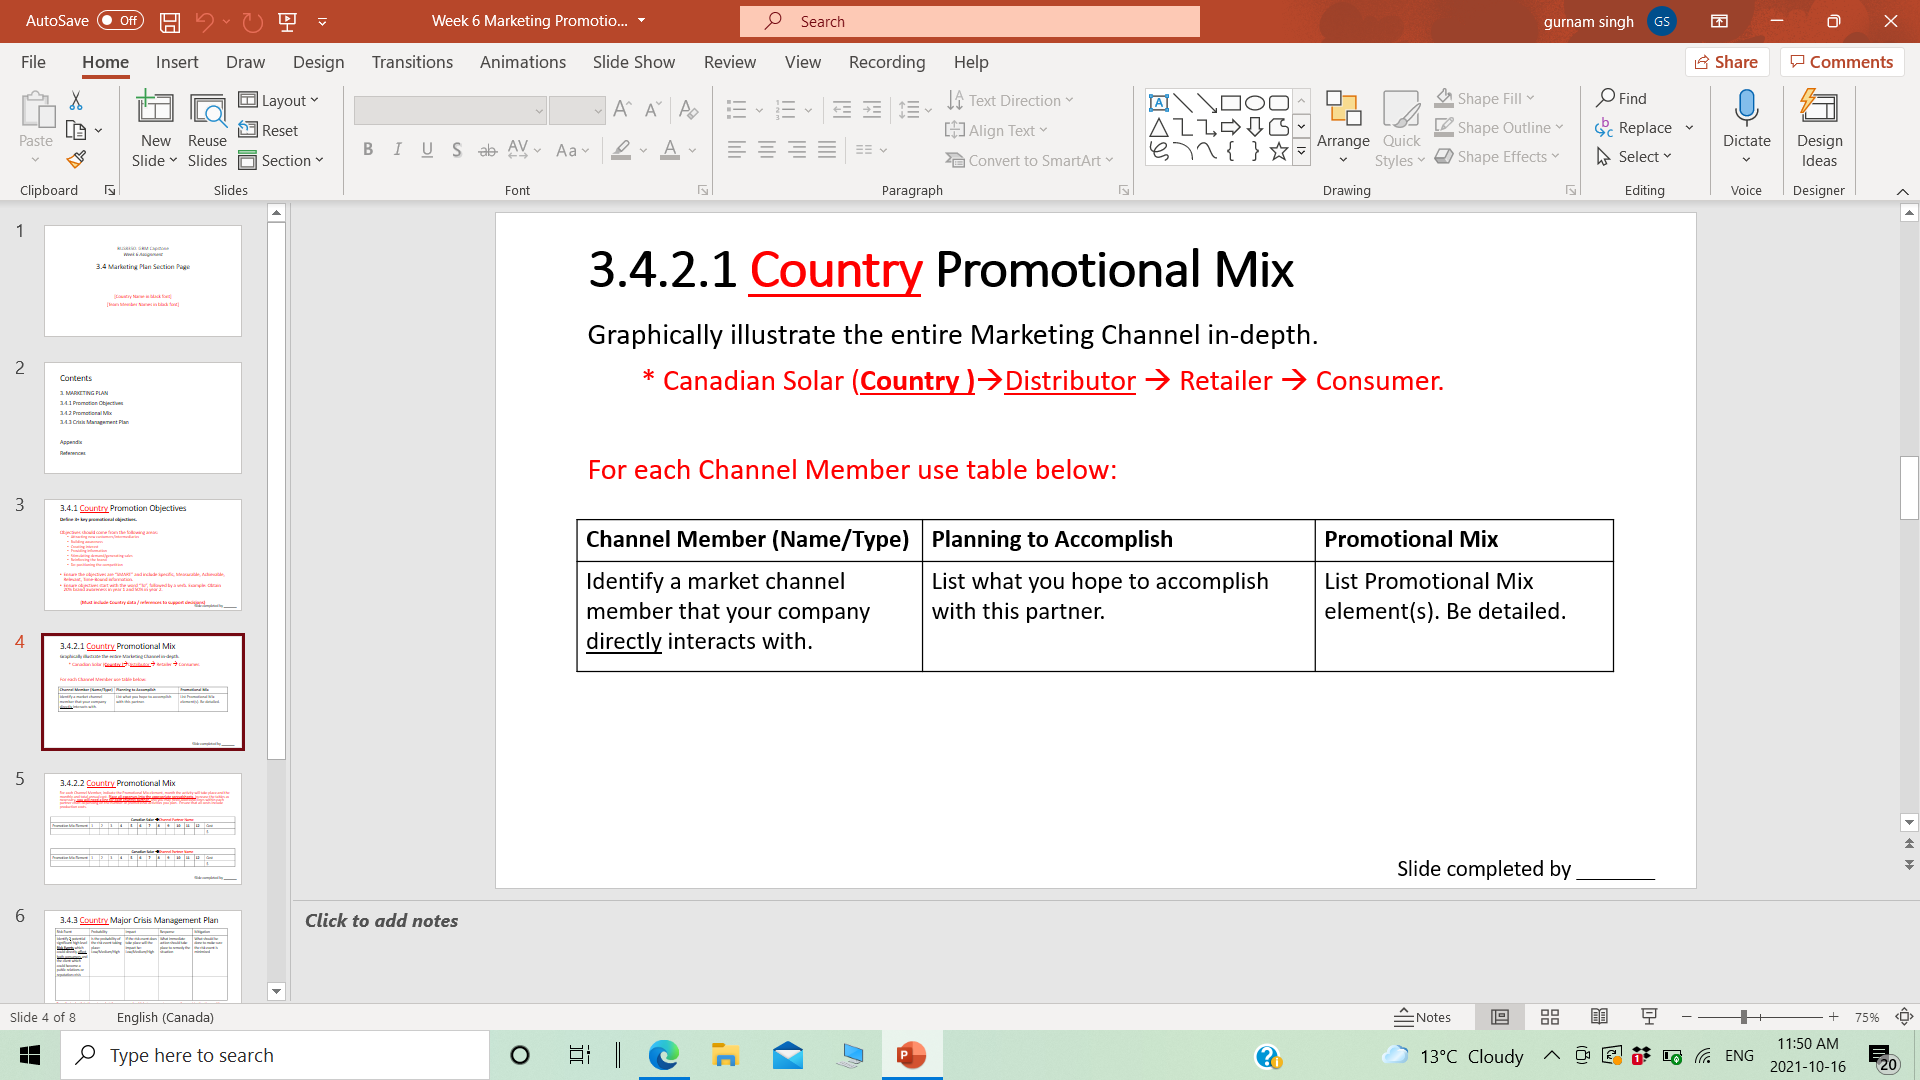Toggle left text alignment

(x=737, y=150)
